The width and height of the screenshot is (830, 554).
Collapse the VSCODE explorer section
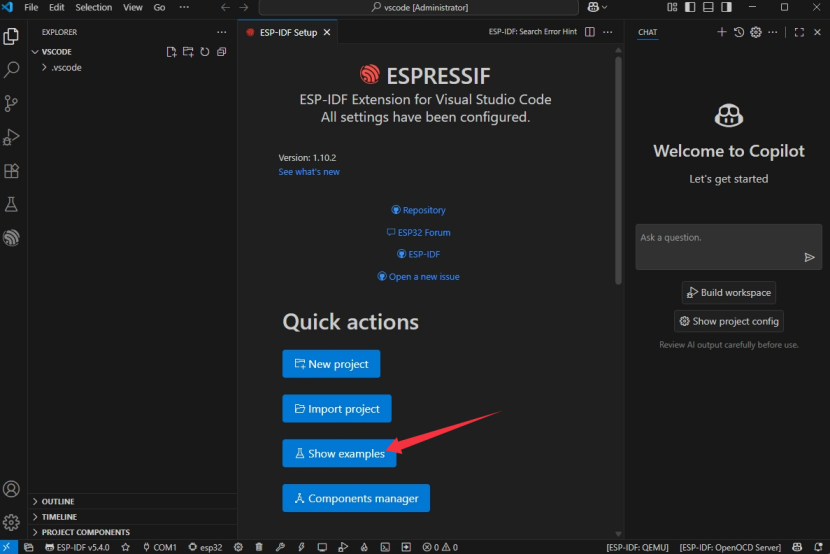[x=56, y=52]
